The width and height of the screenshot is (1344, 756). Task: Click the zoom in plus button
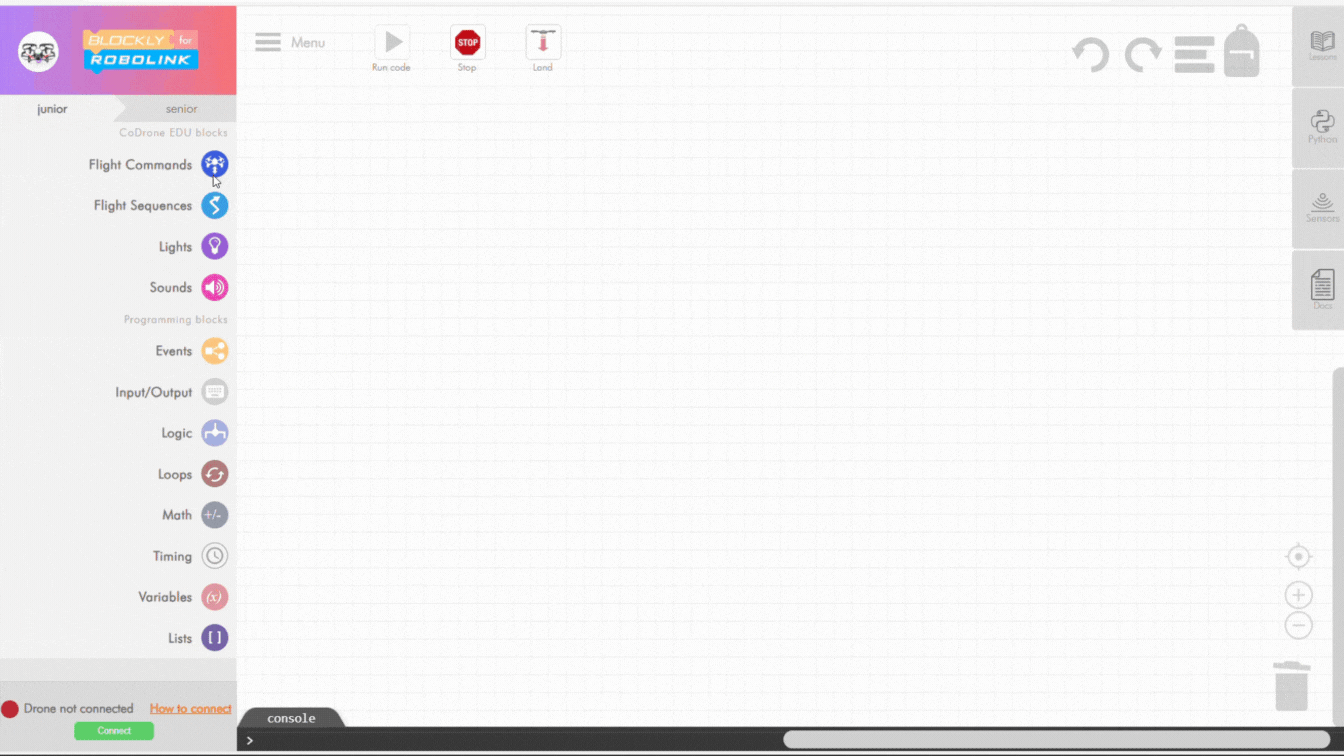[x=1298, y=595]
